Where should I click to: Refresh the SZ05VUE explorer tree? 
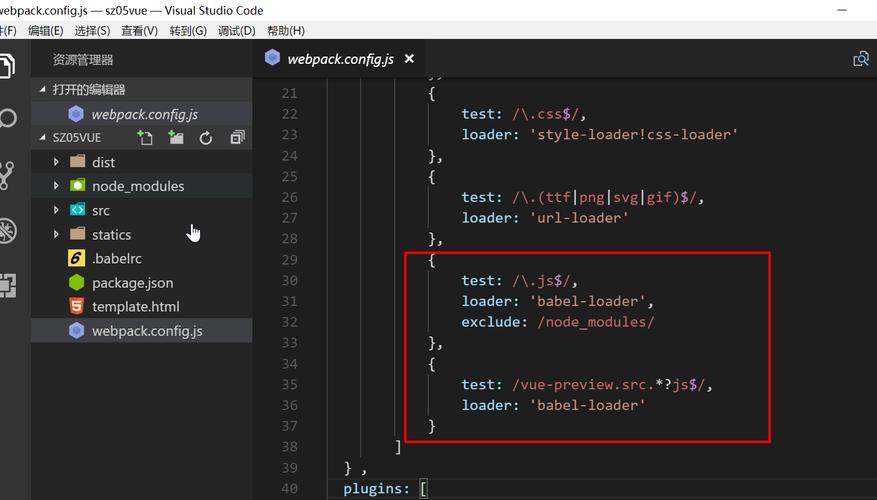(206, 138)
